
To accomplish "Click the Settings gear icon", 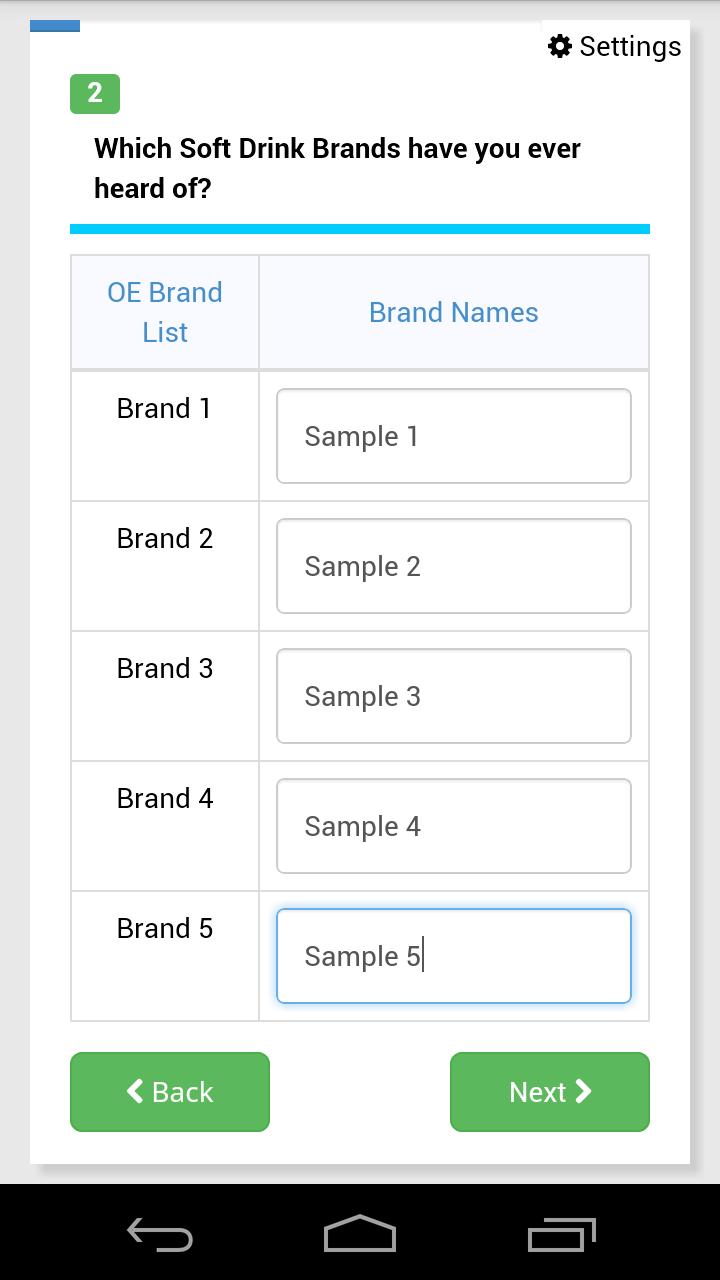I will click(559, 46).
